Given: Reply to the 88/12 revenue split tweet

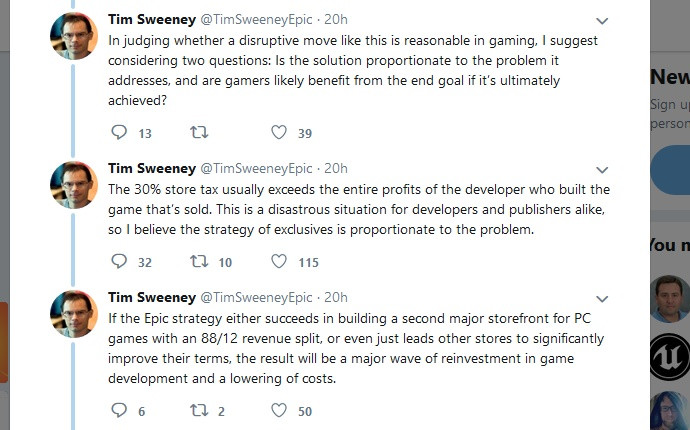Looking at the screenshot, I should [x=119, y=410].
